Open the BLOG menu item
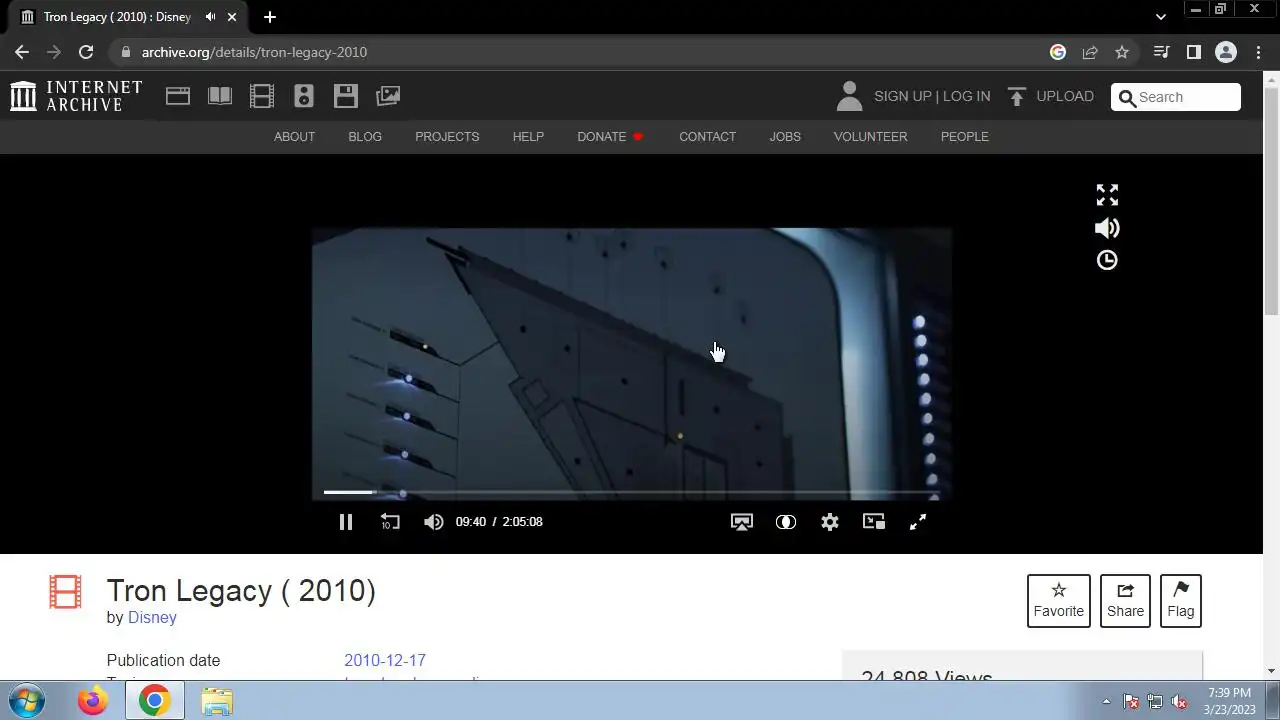This screenshot has width=1280, height=720. pos(365,136)
